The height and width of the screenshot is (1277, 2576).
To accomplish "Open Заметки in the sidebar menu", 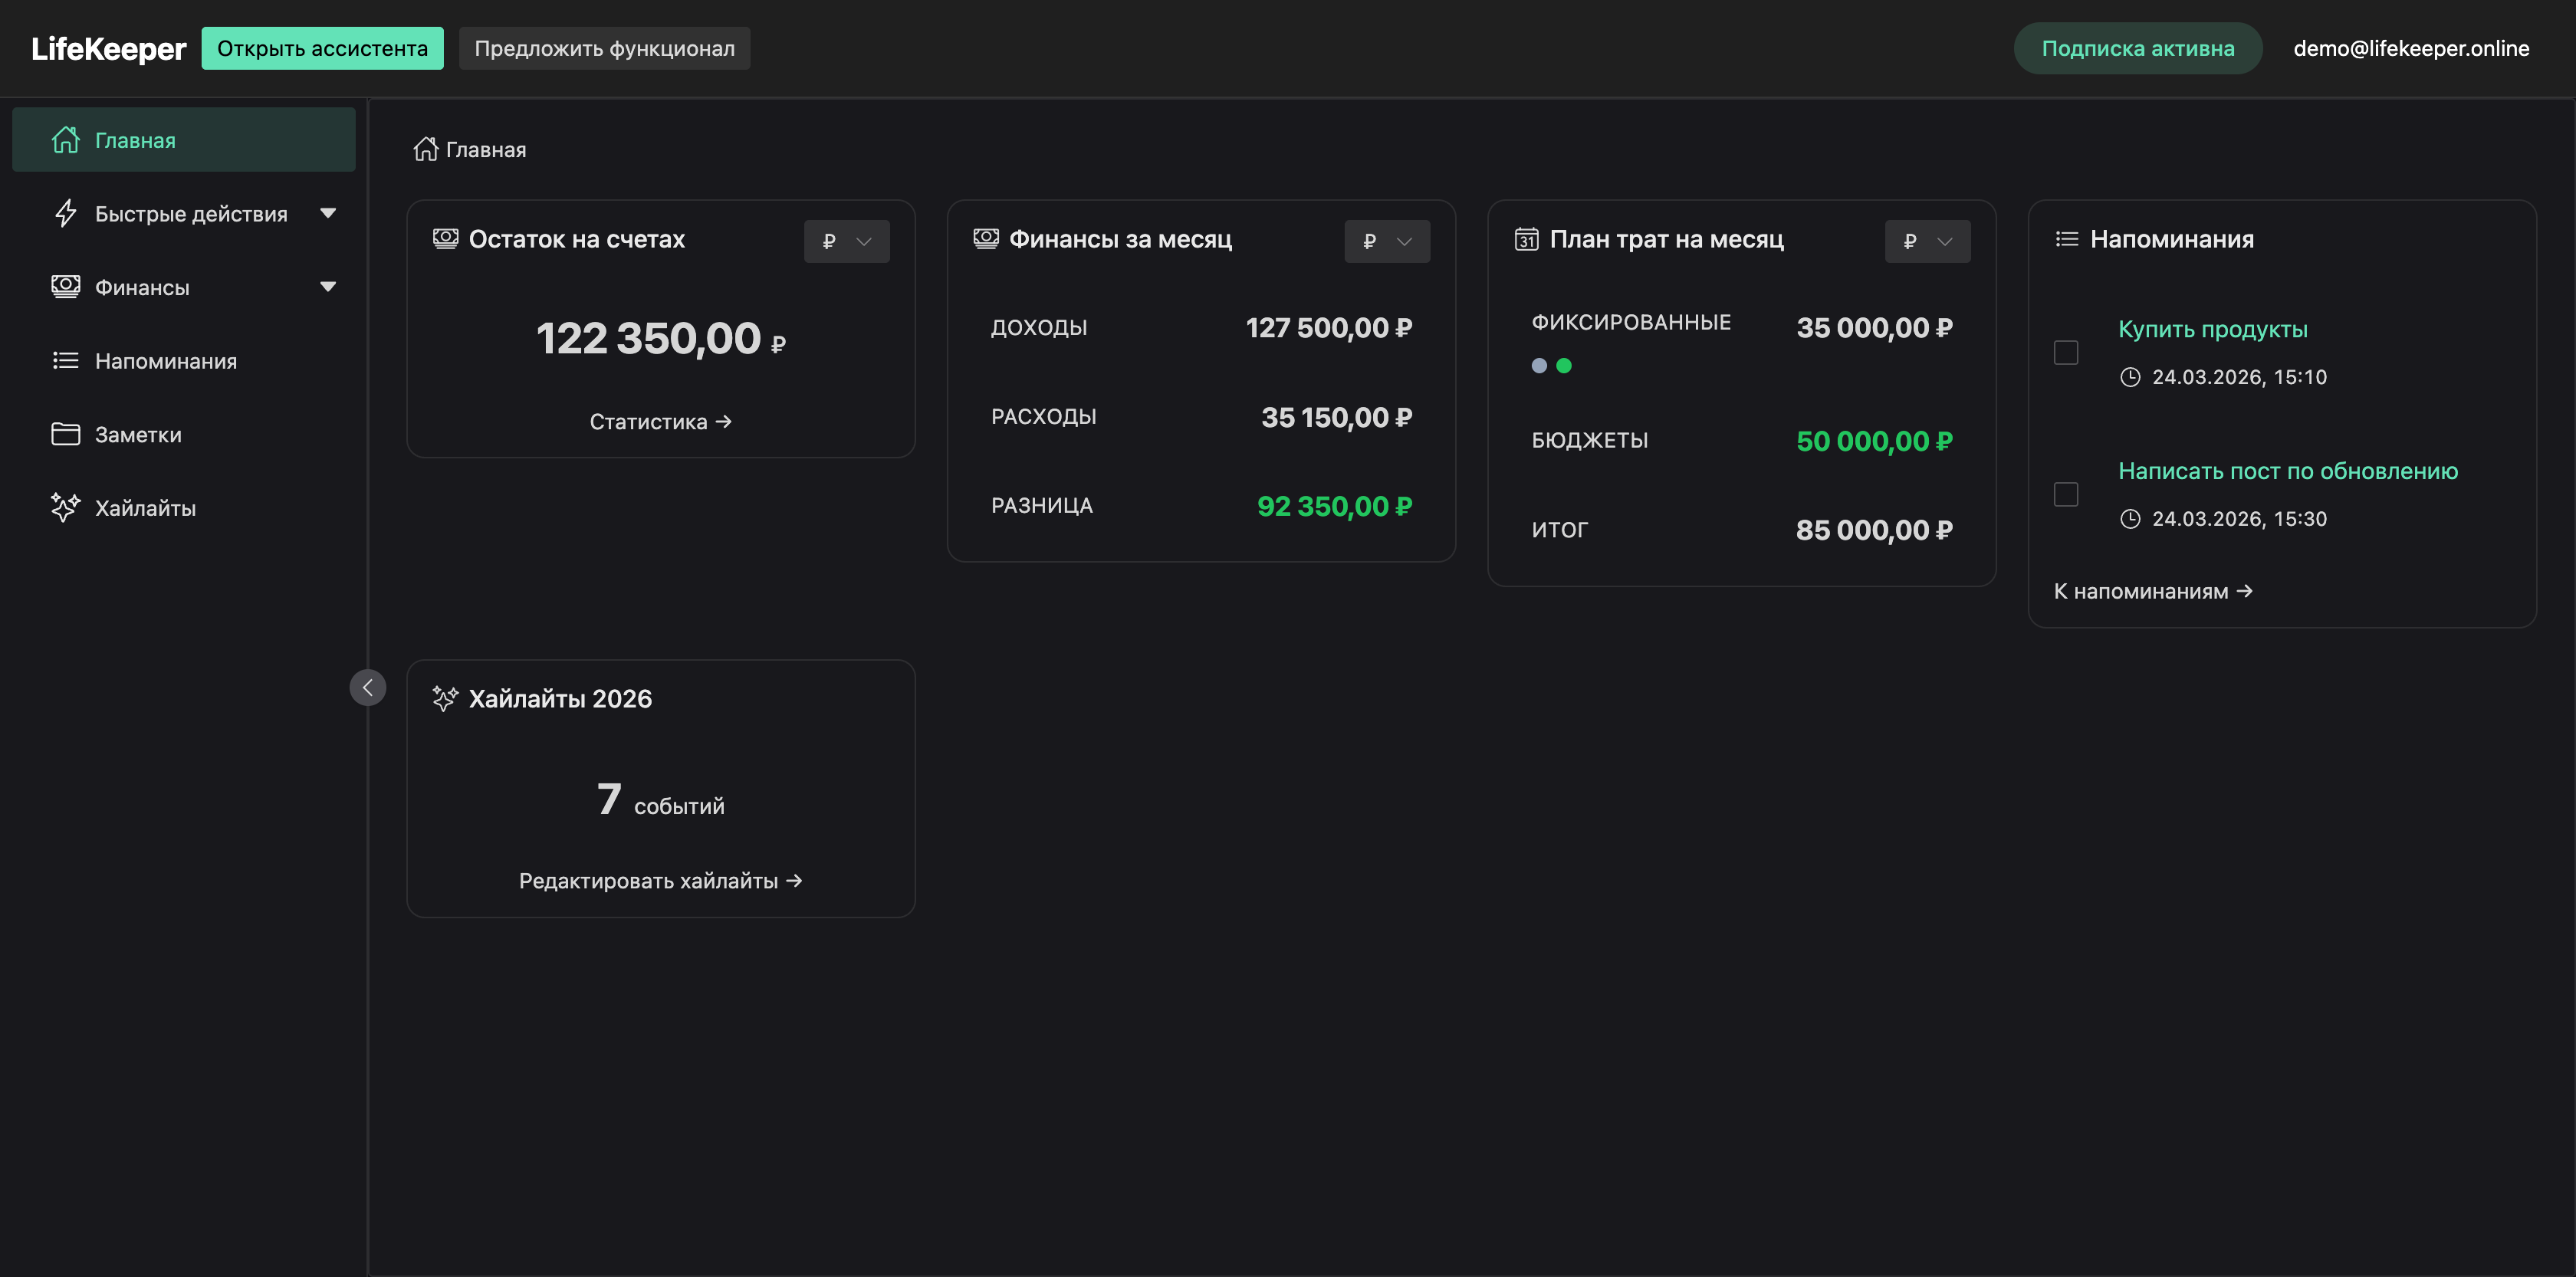I will point(138,434).
